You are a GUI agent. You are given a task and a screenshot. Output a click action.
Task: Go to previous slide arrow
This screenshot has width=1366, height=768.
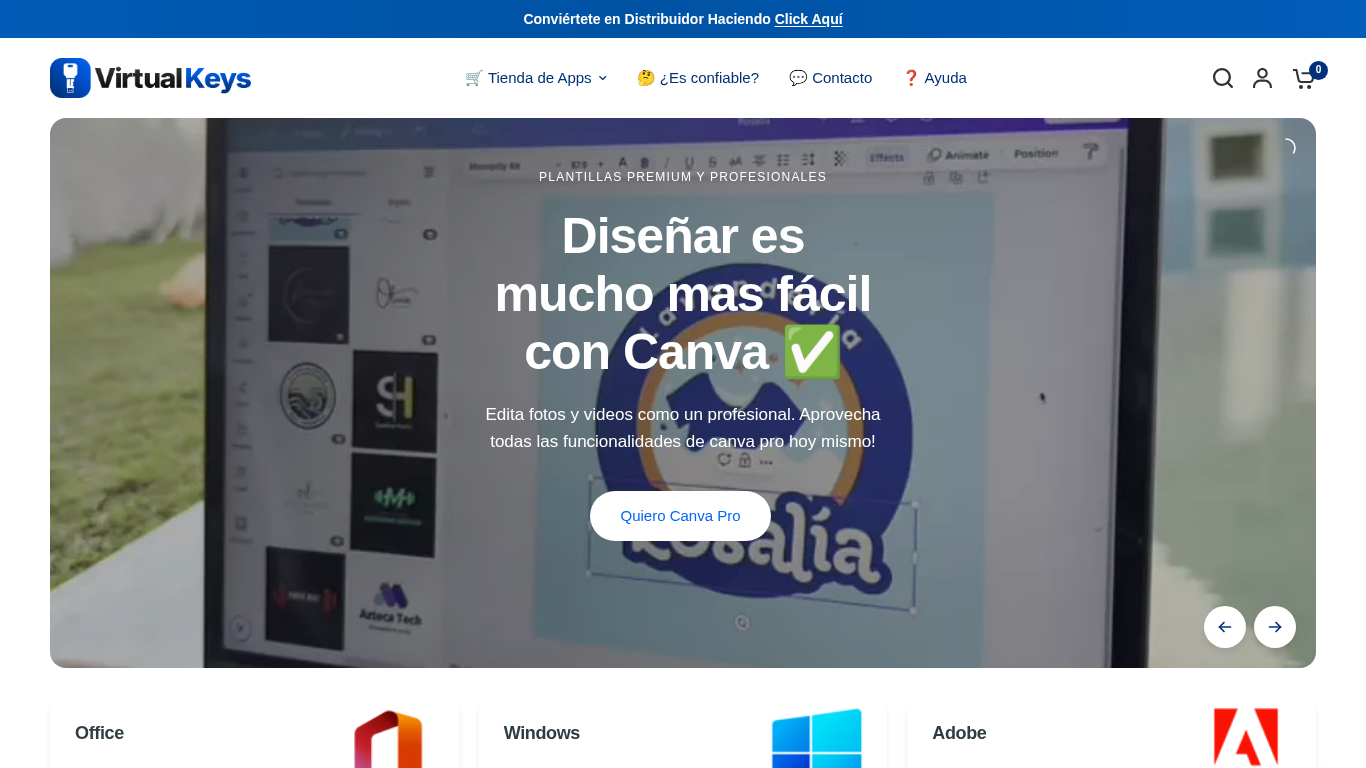1225,627
